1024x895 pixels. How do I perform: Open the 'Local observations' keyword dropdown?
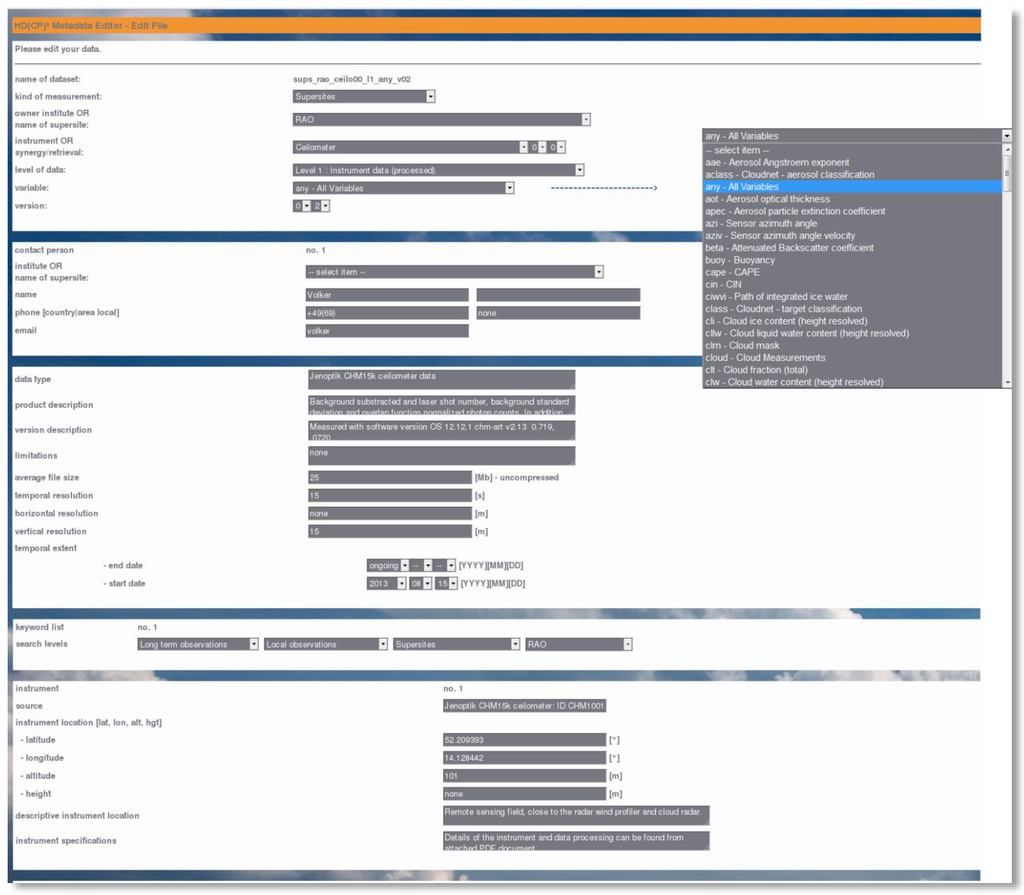point(326,645)
